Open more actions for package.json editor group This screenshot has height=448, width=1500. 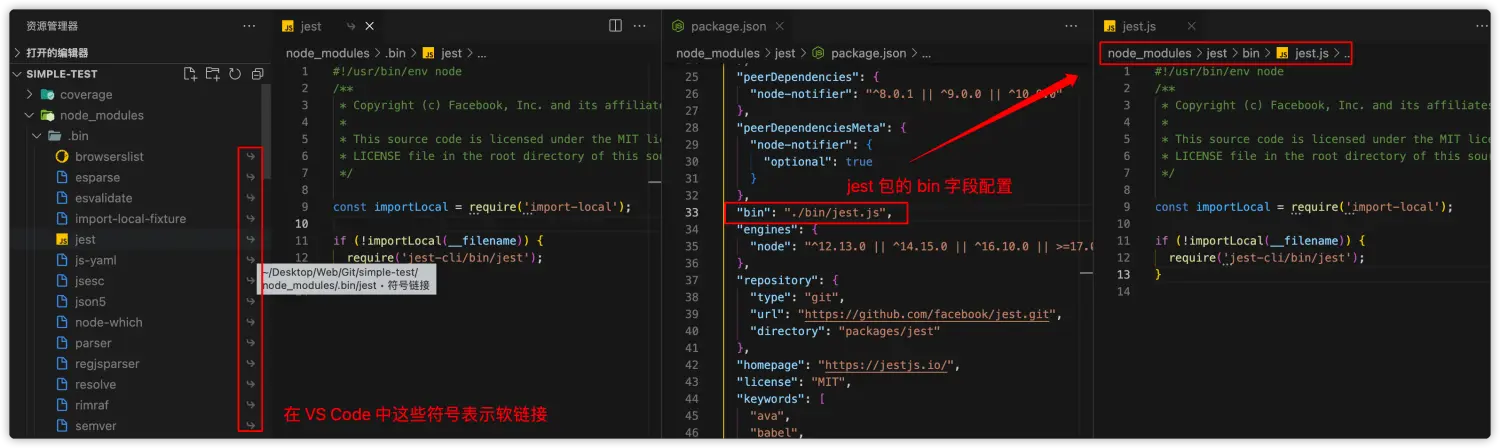[1071, 26]
